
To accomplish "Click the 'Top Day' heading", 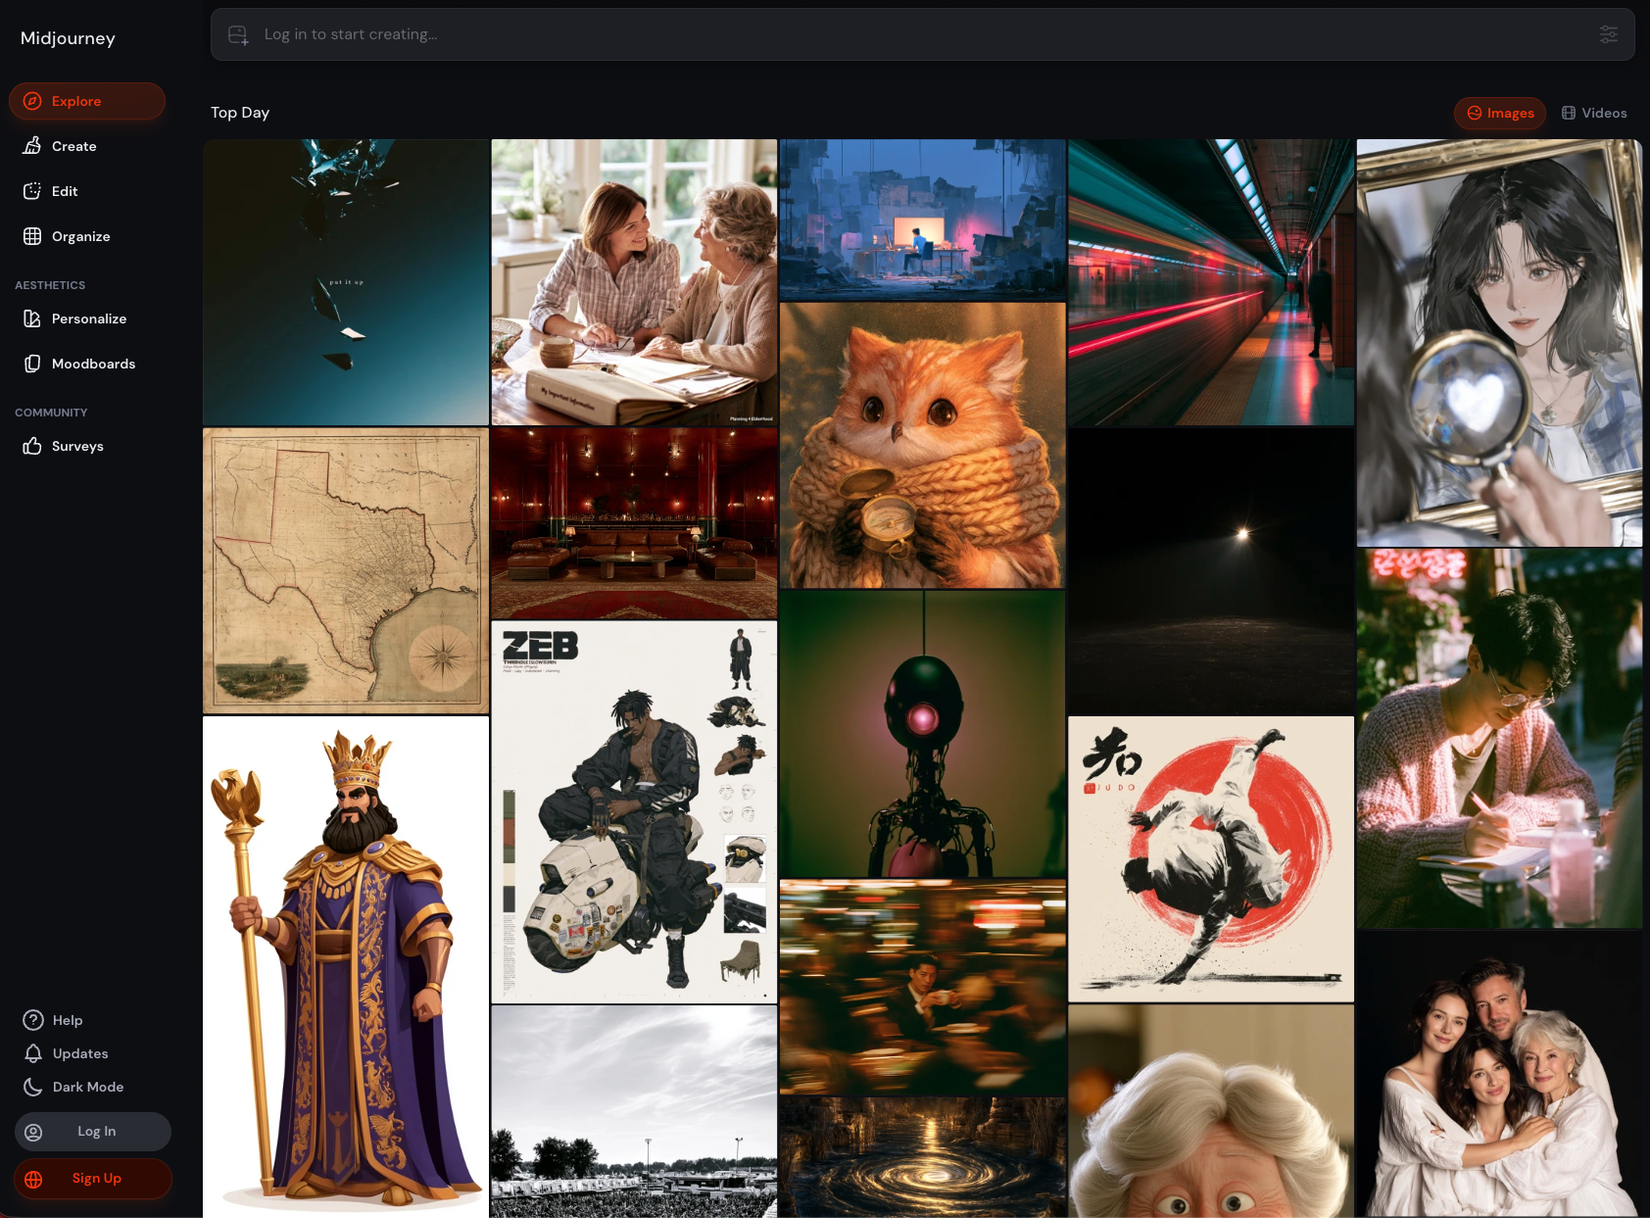I will [240, 113].
